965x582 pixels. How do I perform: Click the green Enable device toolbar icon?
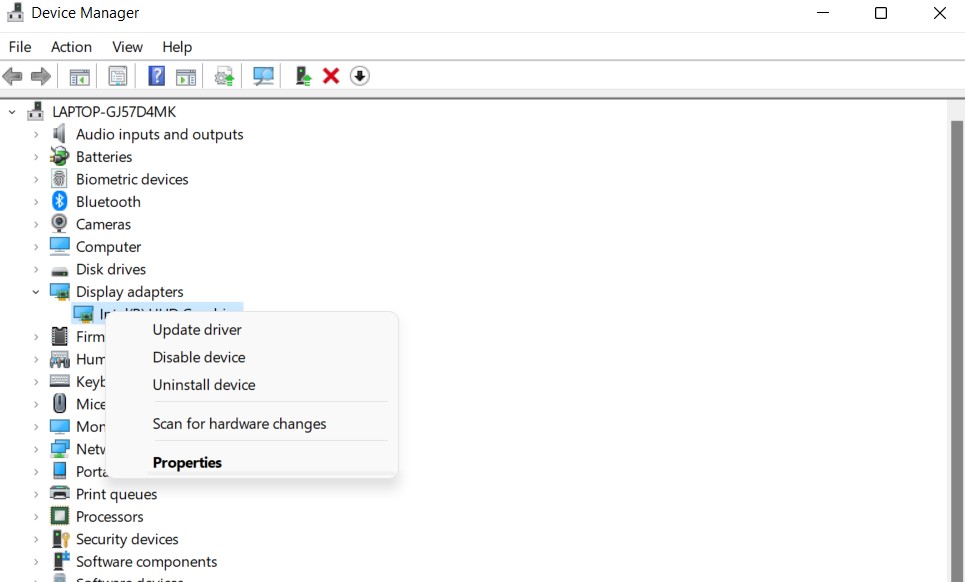(x=303, y=76)
